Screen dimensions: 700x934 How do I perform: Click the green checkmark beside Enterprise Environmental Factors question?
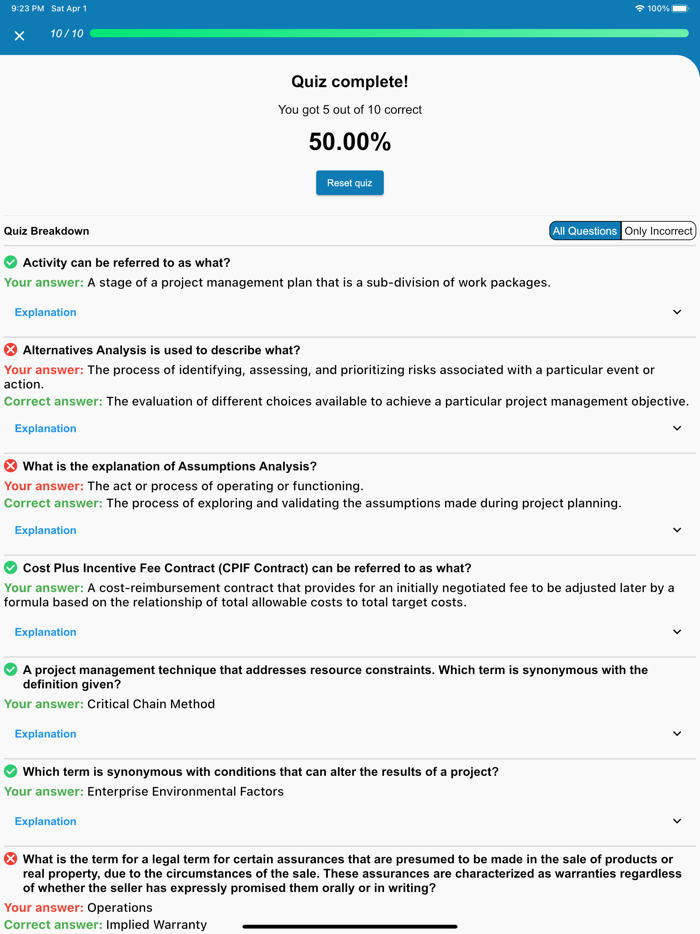pyautogui.click(x=9, y=771)
